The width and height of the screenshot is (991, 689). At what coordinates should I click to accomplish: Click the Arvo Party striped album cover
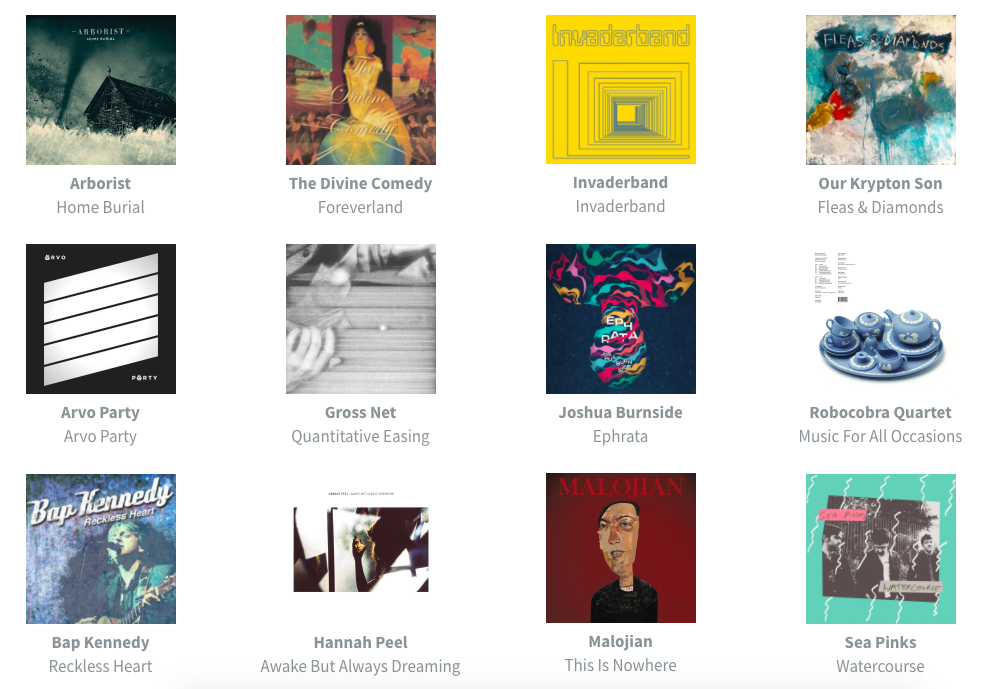click(x=101, y=319)
